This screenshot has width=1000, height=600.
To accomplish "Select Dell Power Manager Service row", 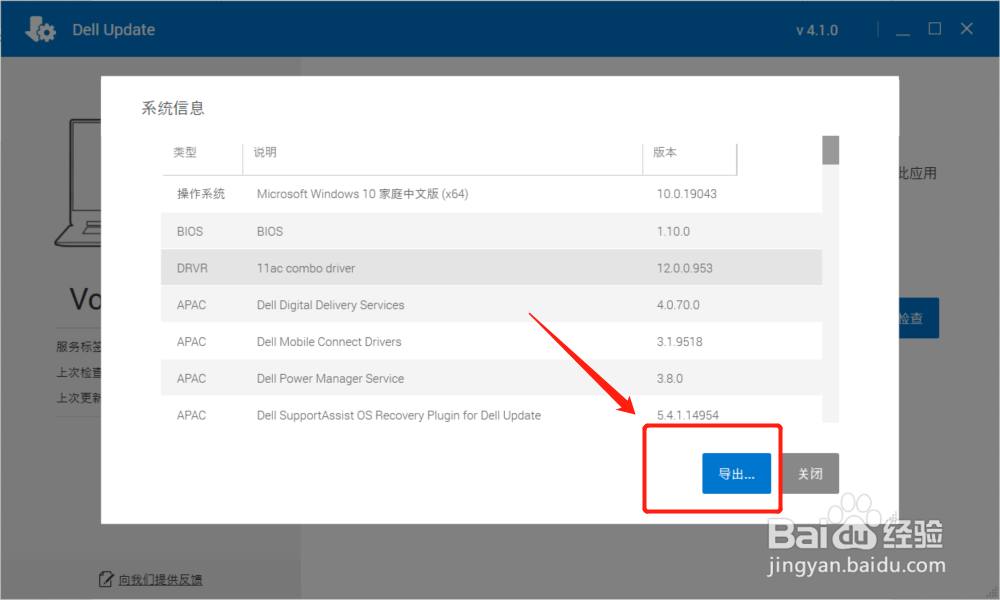I will (x=492, y=378).
